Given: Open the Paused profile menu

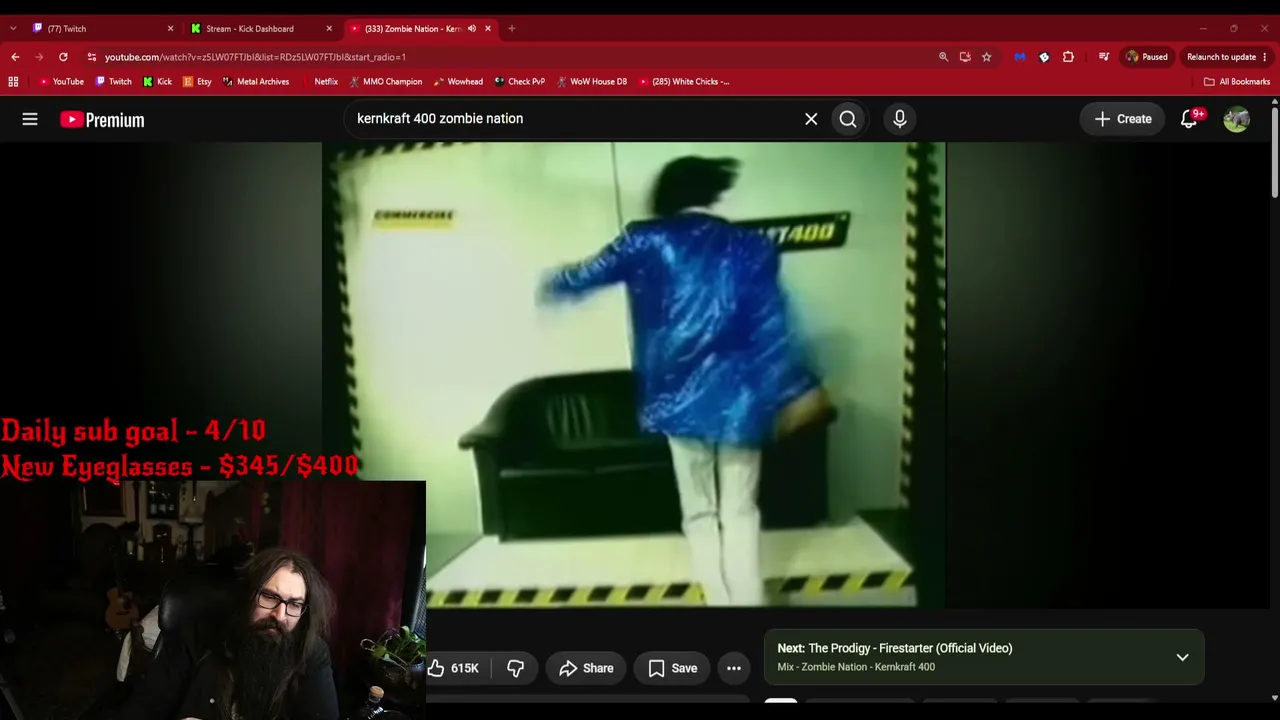Looking at the screenshot, I should tap(1147, 57).
